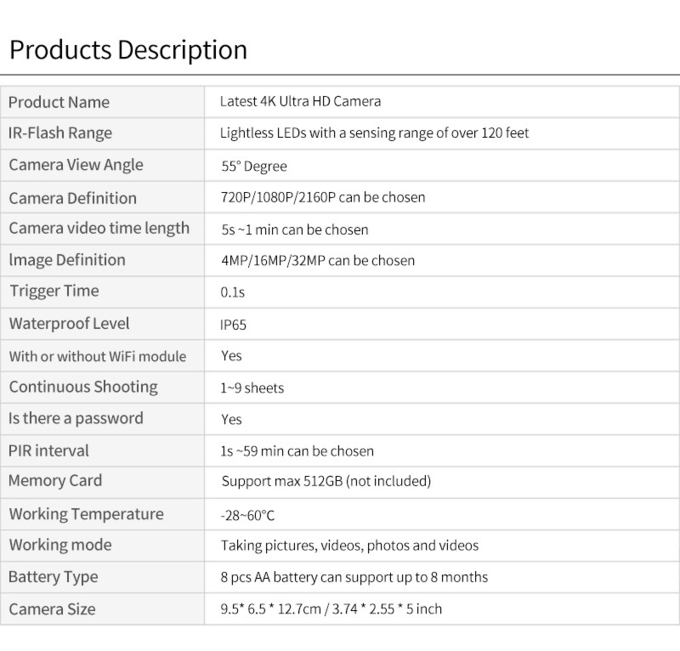
Task: Click the PIR interval 1s~59 min value
Action: (297, 451)
